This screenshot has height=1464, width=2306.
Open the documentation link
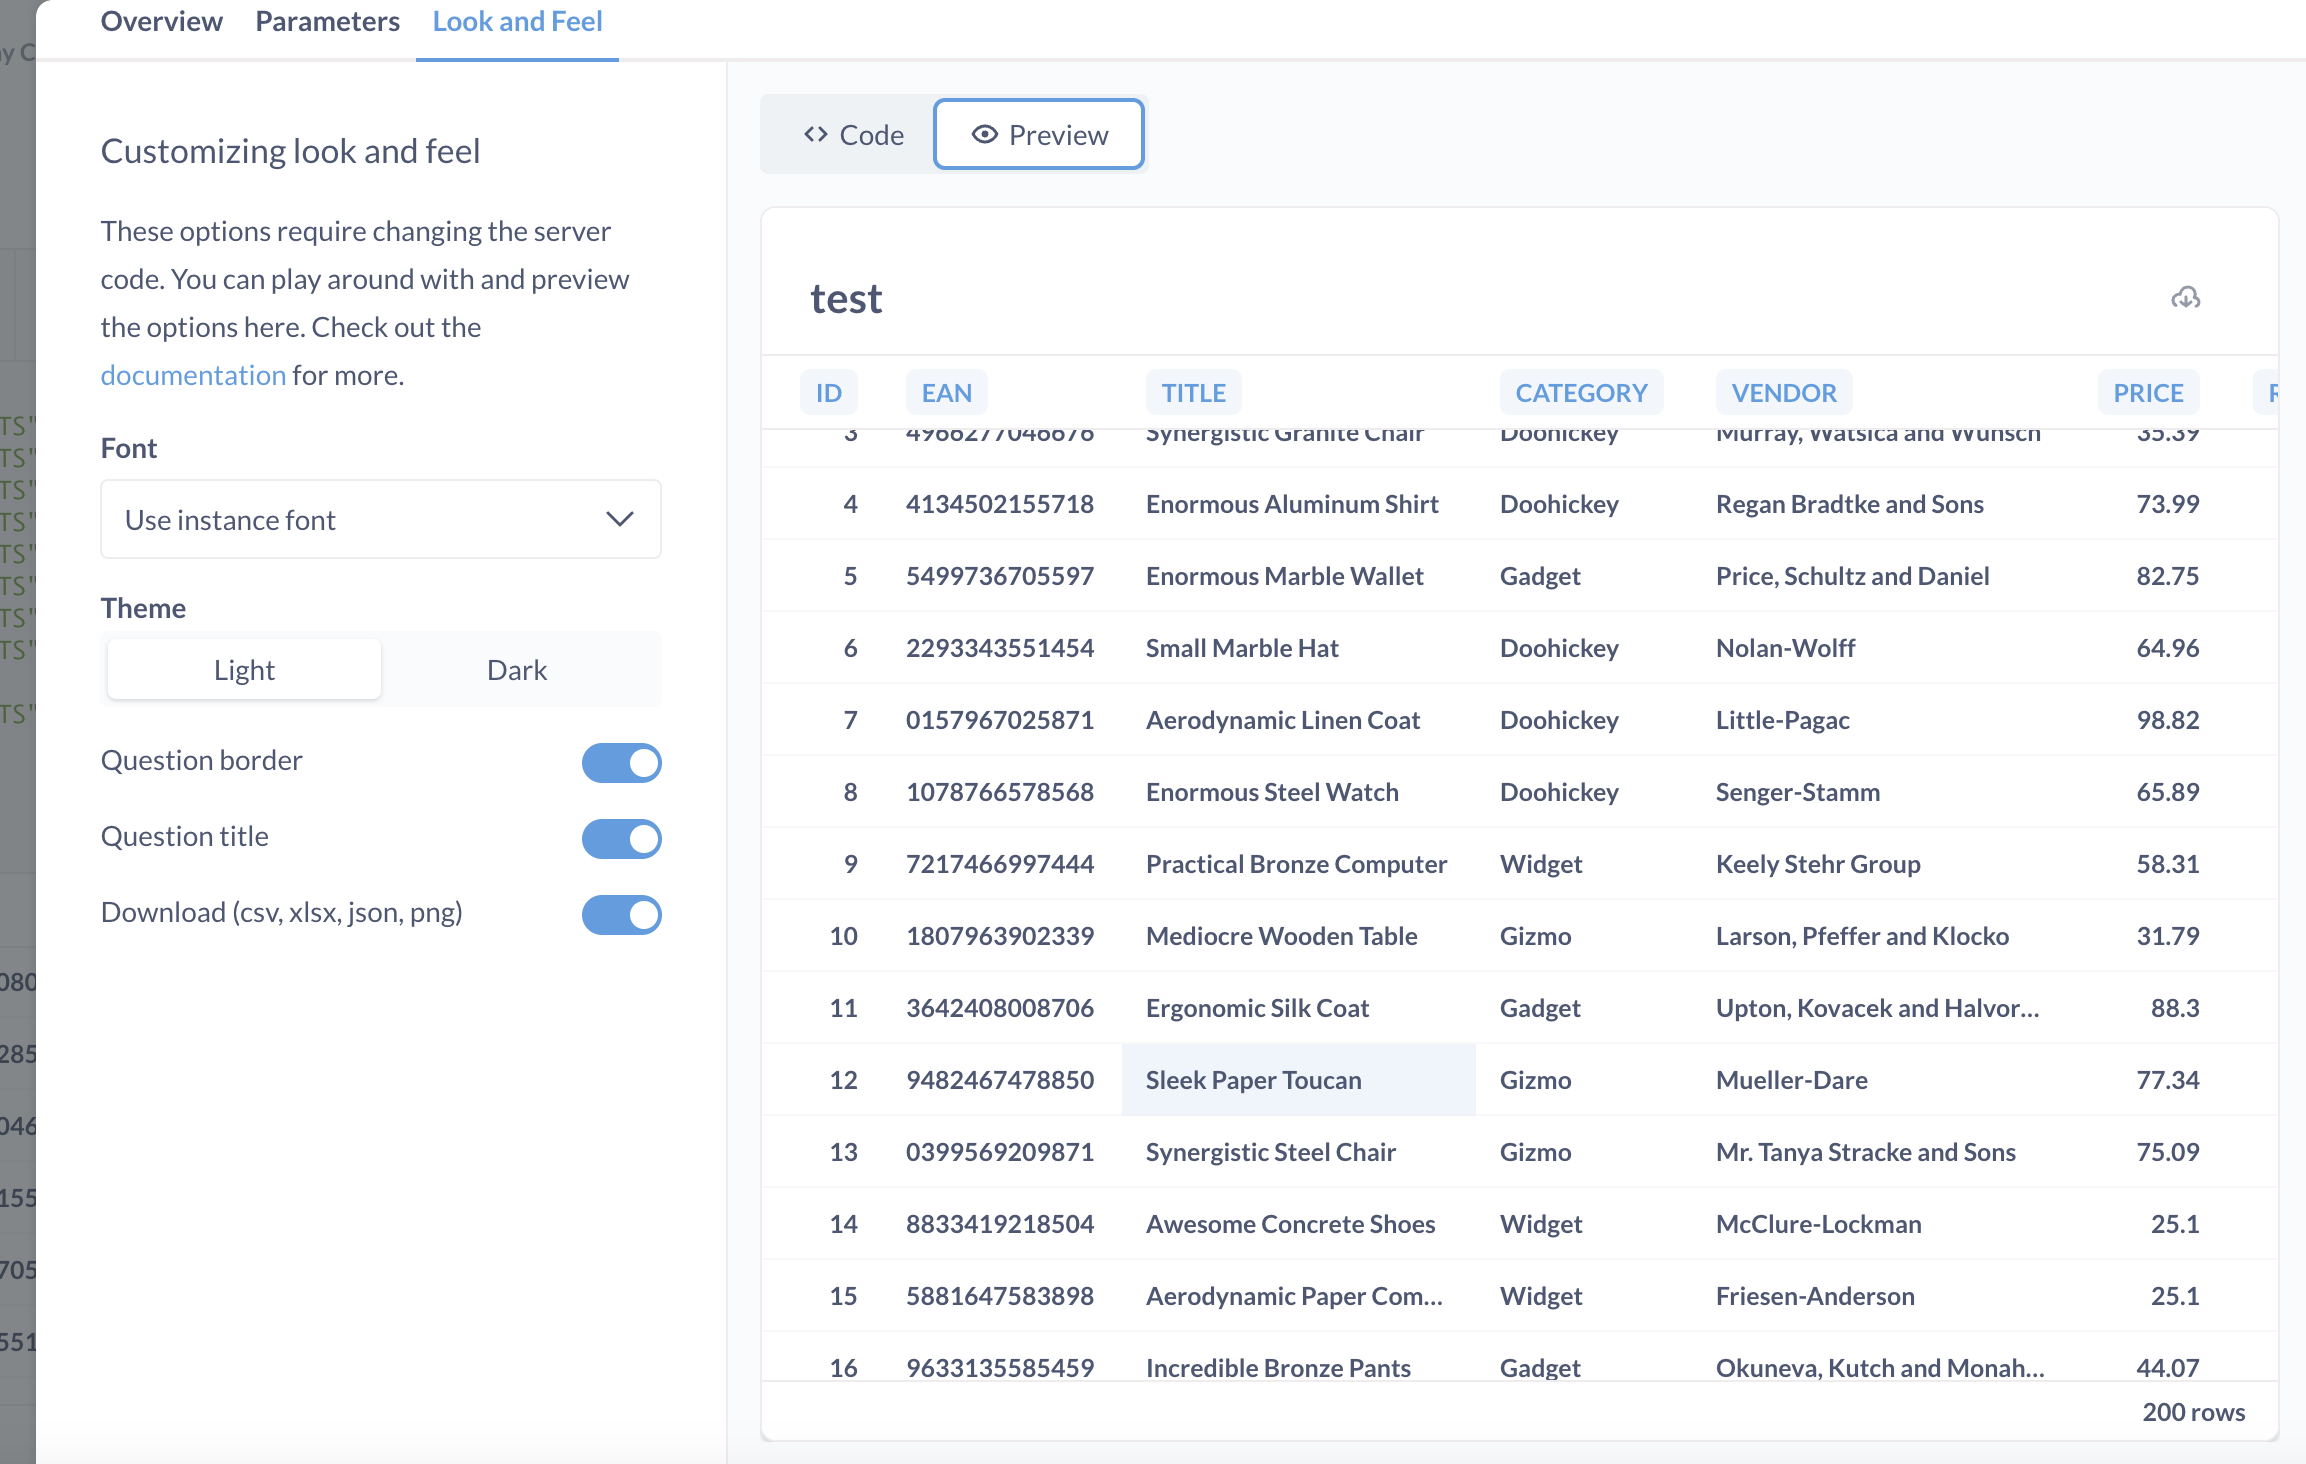coord(193,374)
